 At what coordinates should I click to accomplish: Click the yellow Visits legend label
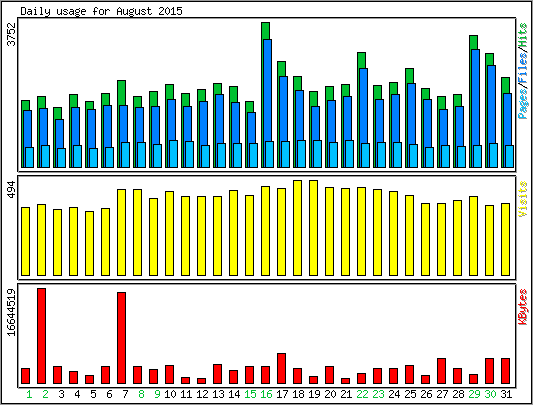[523, 199]
